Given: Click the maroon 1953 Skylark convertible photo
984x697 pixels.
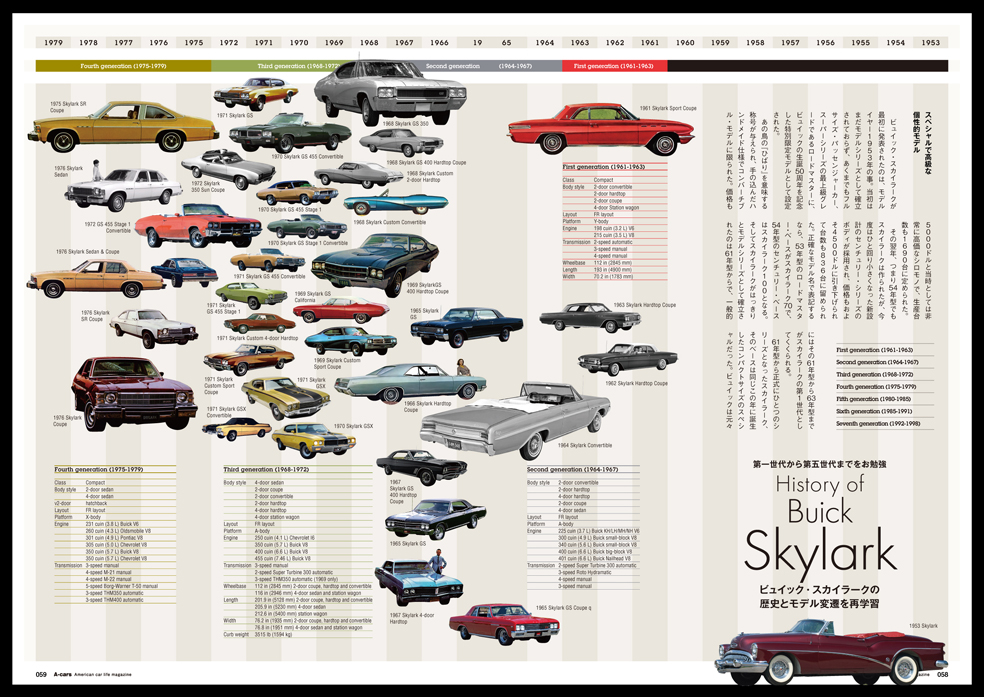Looking at the screenshot, I should pyautogui.click(x=831, y=654).
